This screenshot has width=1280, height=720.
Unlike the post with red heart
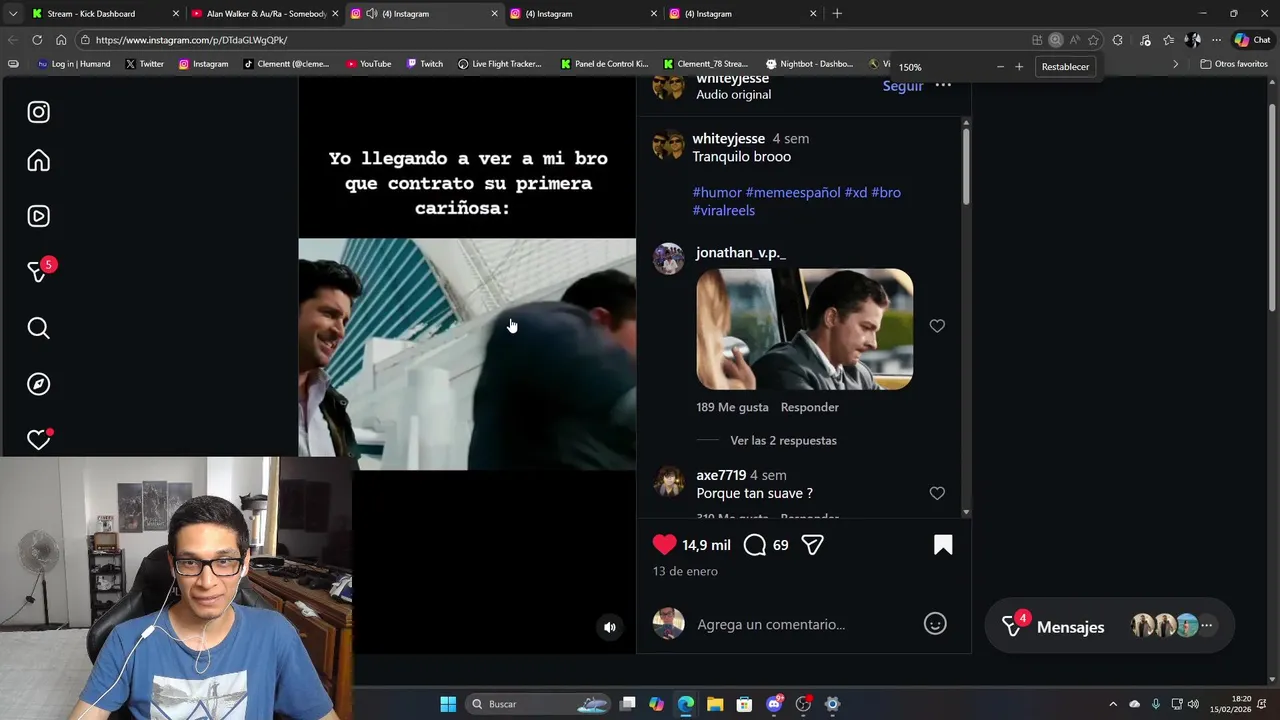pyautogui.click(x=664, y=545)
